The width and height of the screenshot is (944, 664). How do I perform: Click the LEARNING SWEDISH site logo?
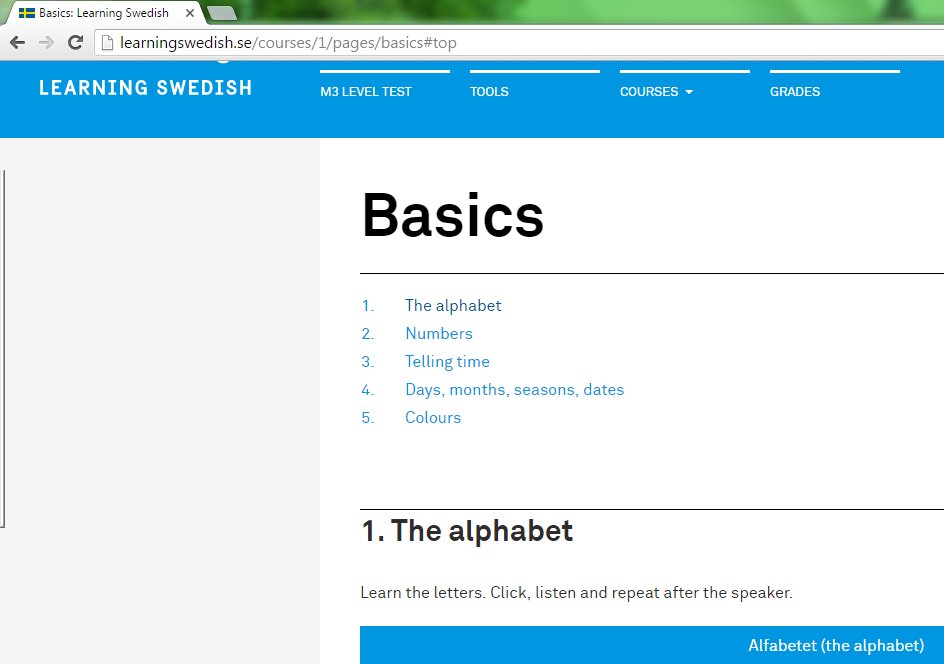(x=145, y=88)
